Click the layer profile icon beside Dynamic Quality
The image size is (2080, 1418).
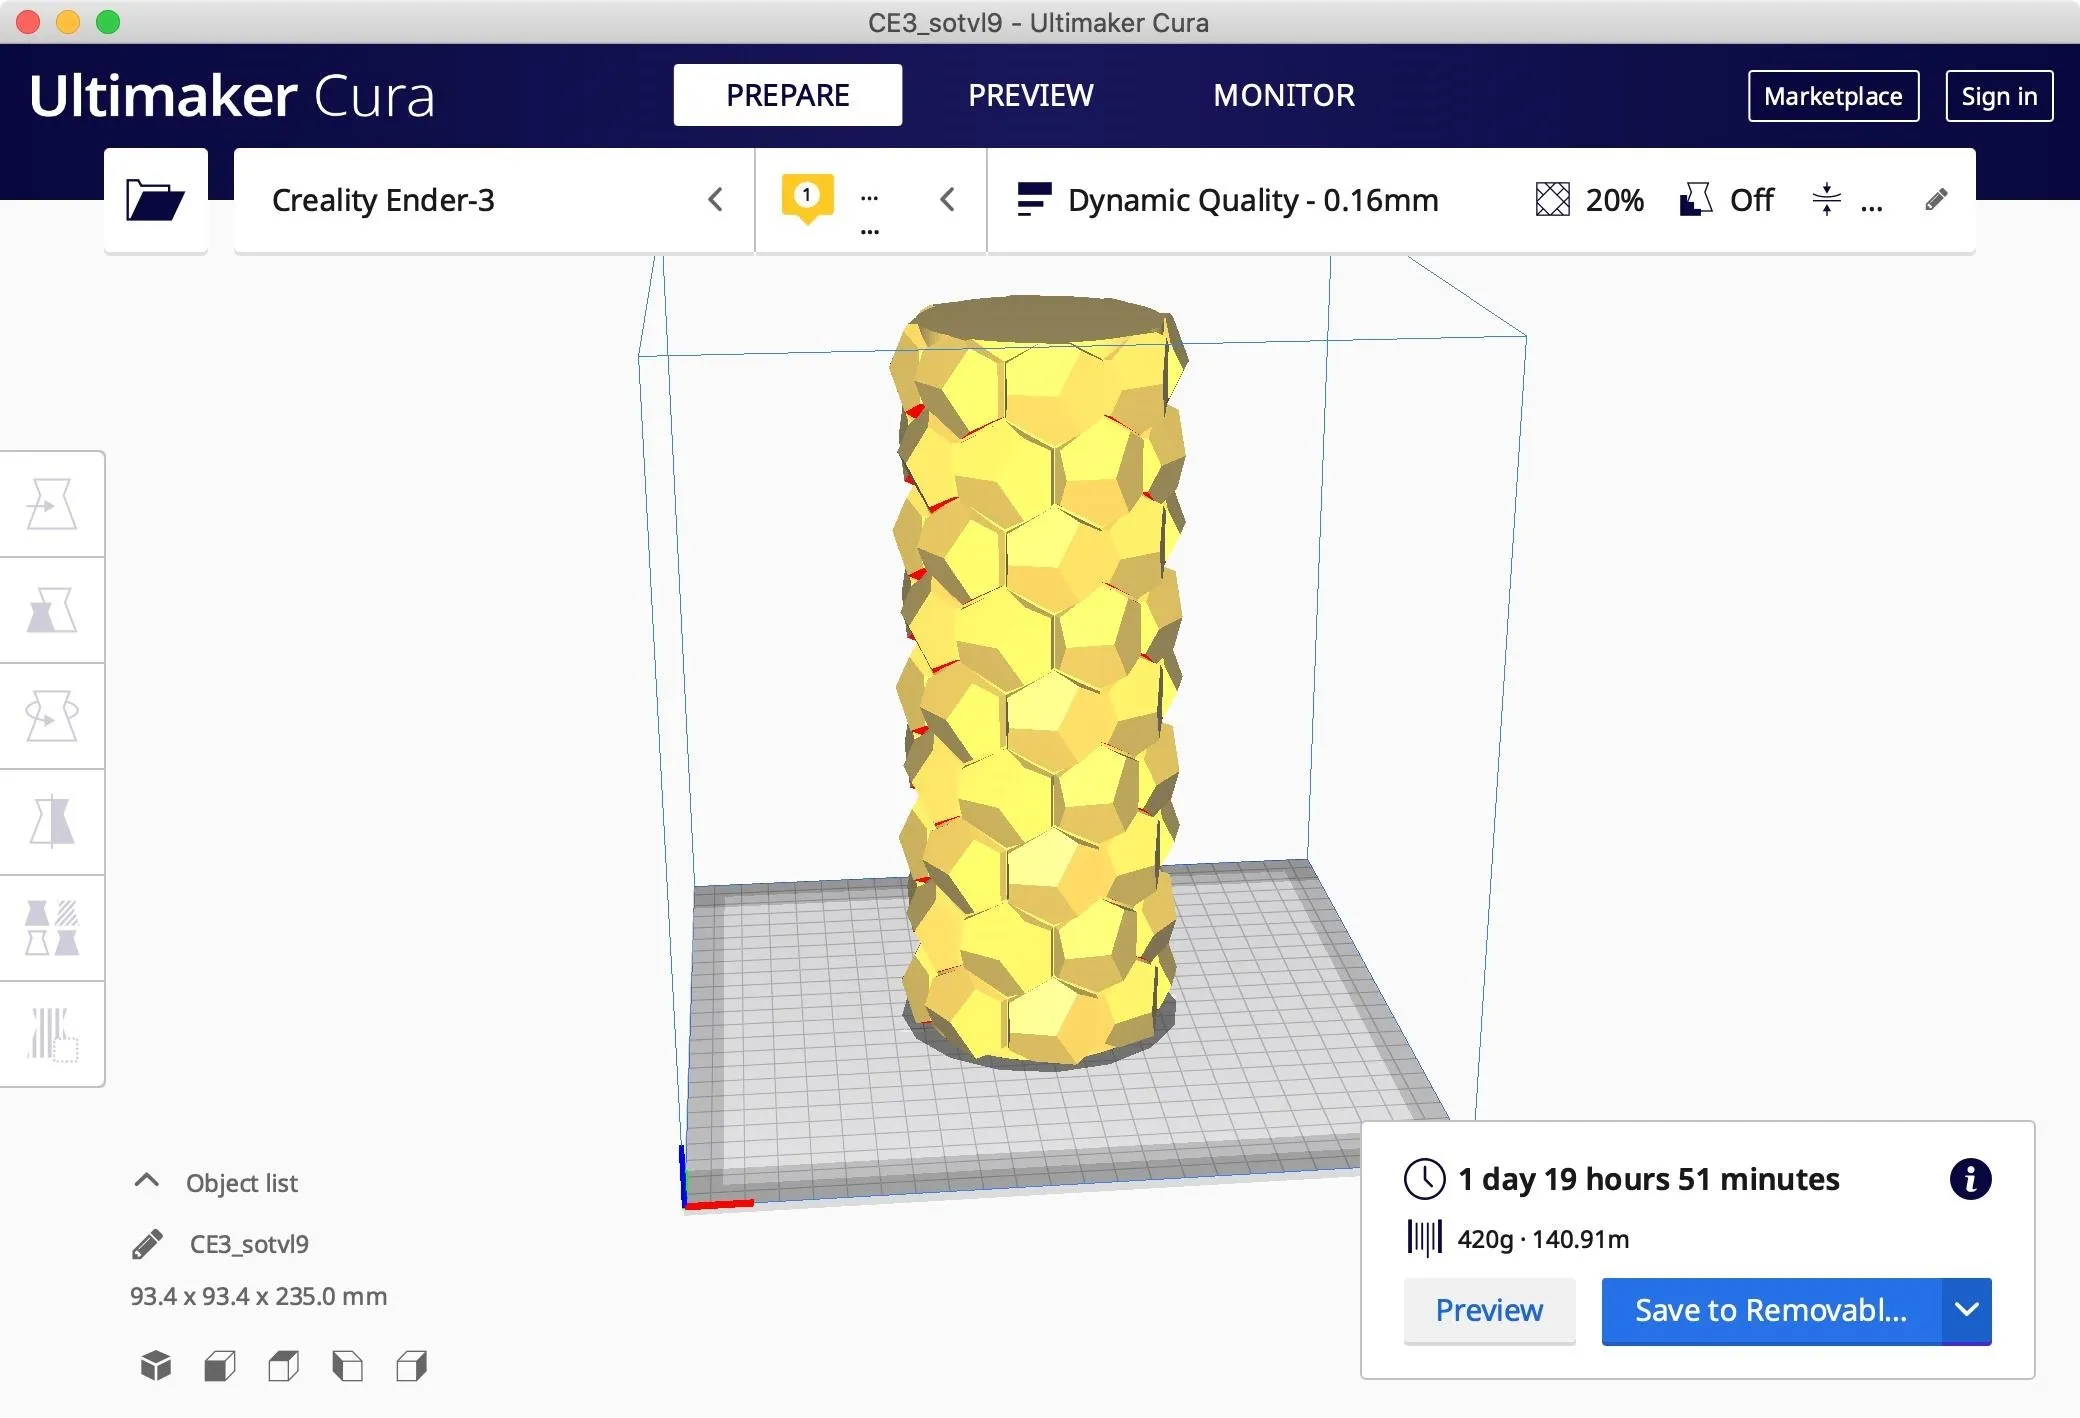[x=1034, y=200]
